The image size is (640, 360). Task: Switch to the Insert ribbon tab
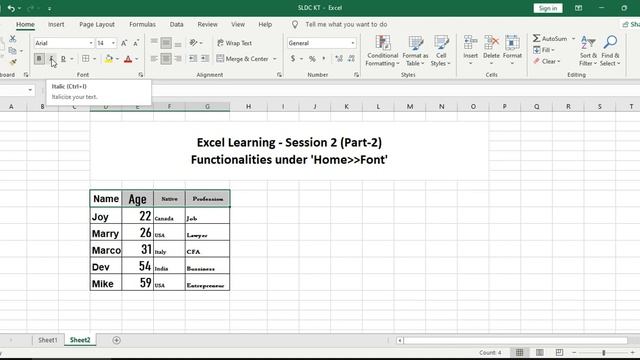(x=56, y=24)
